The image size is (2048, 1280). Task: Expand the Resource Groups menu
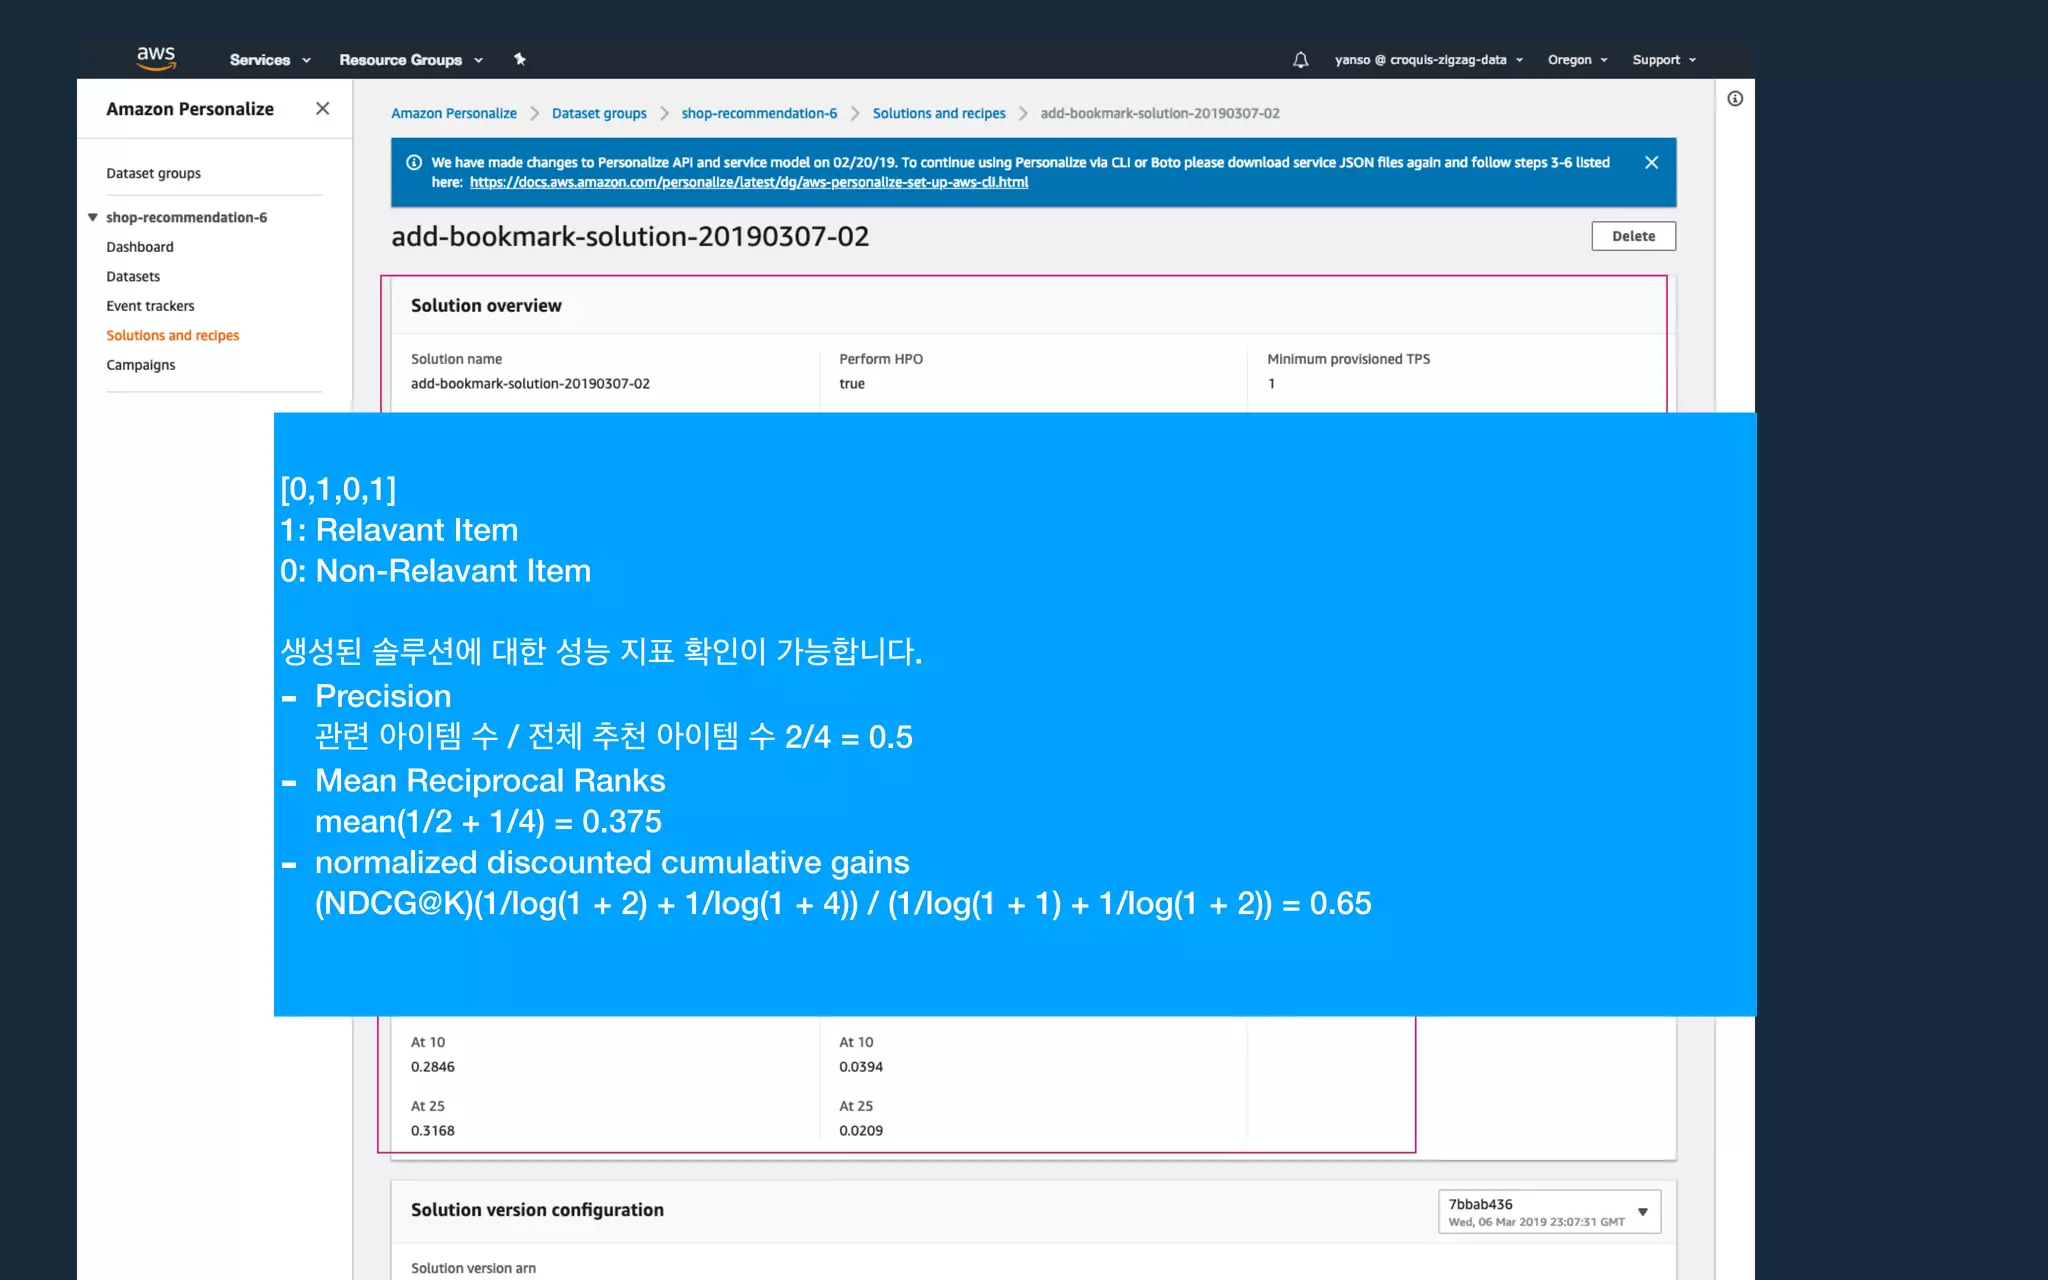[x=410, y=60]
